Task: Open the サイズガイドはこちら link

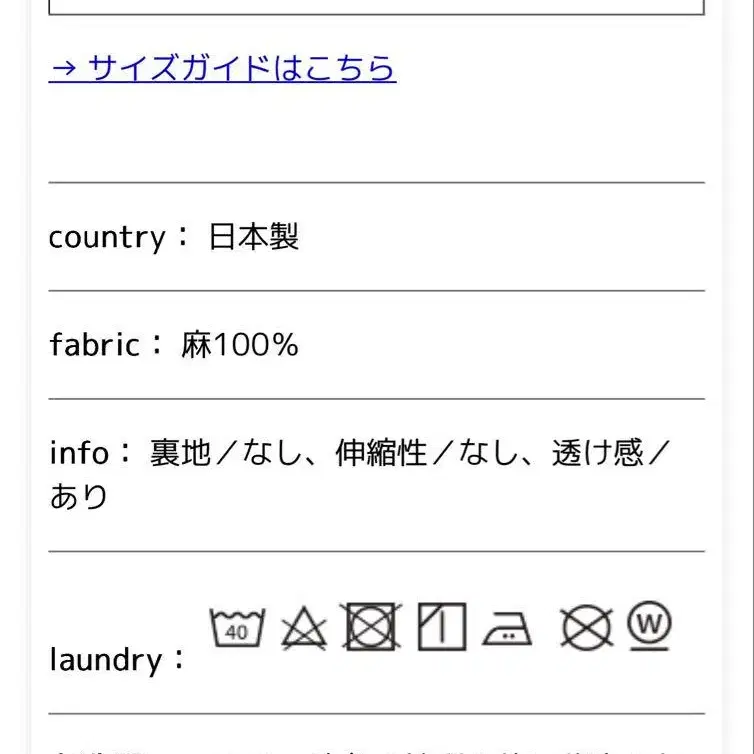Action: pos(222,67)
